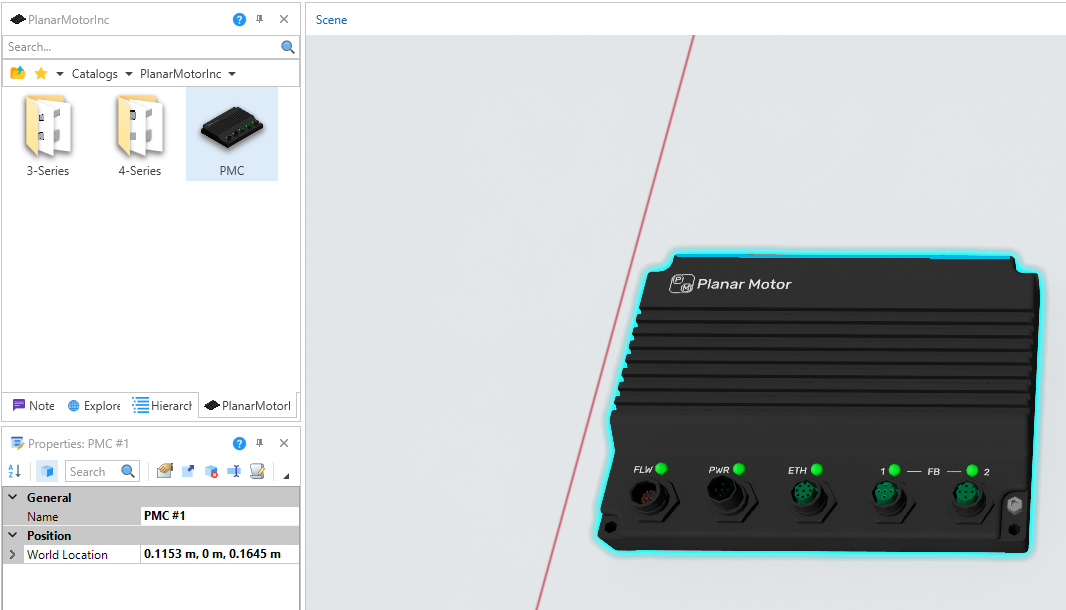This screenshot has width=1066, height=610.
Task: Open the dropdown arrow after PlanarMotorInc breadcrumb
Action: (232, 74)
